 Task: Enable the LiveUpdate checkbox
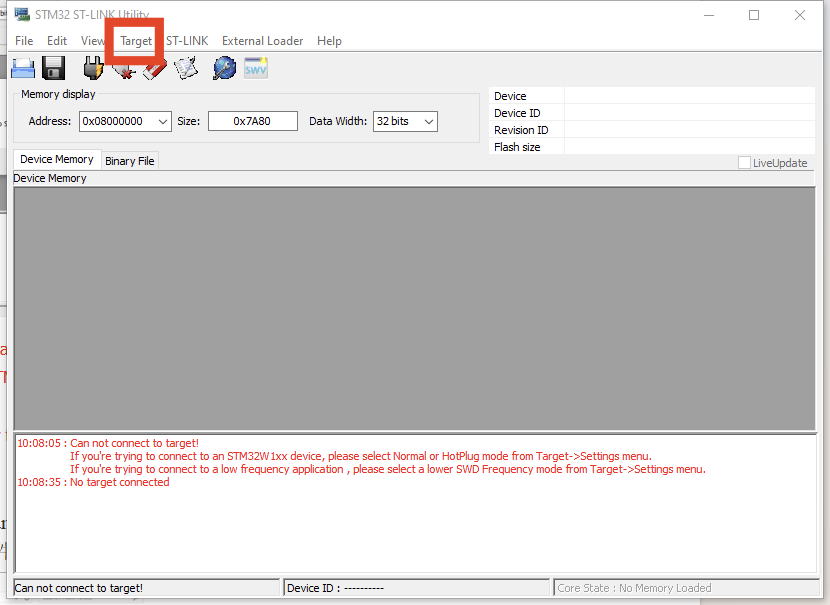point(744,163)
